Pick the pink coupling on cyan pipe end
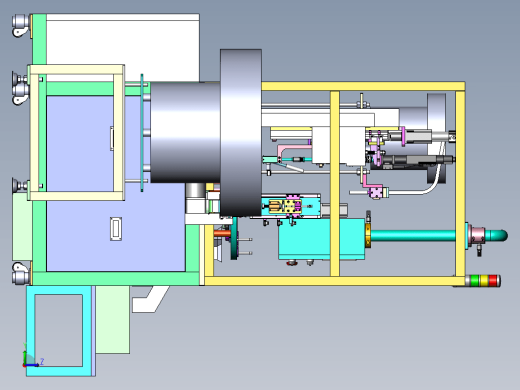 (x=477, y=235)
